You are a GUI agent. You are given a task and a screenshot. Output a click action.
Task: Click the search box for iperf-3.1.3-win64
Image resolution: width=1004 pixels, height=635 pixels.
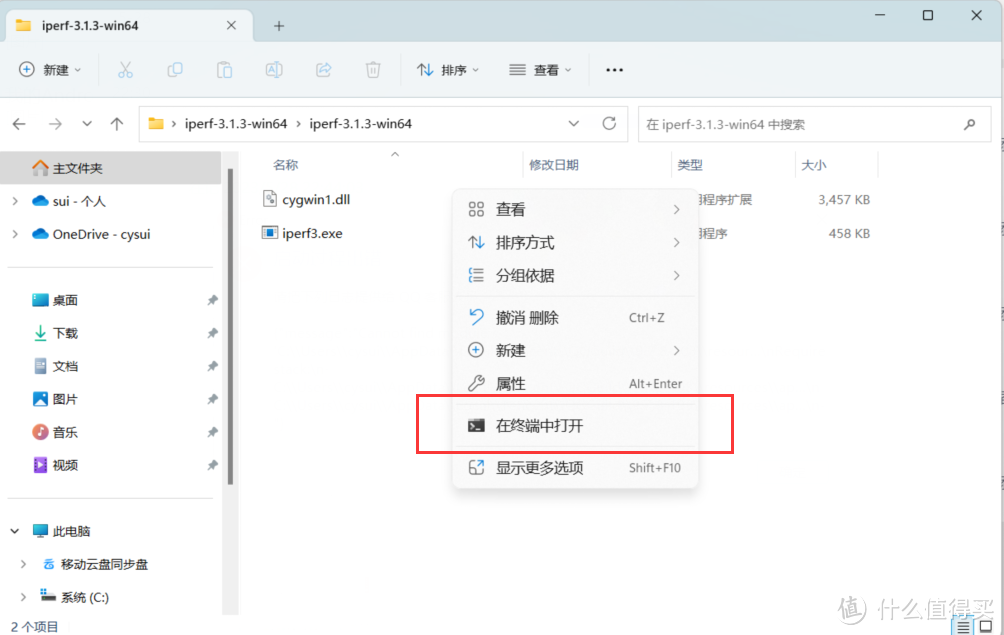pos(800,124)
